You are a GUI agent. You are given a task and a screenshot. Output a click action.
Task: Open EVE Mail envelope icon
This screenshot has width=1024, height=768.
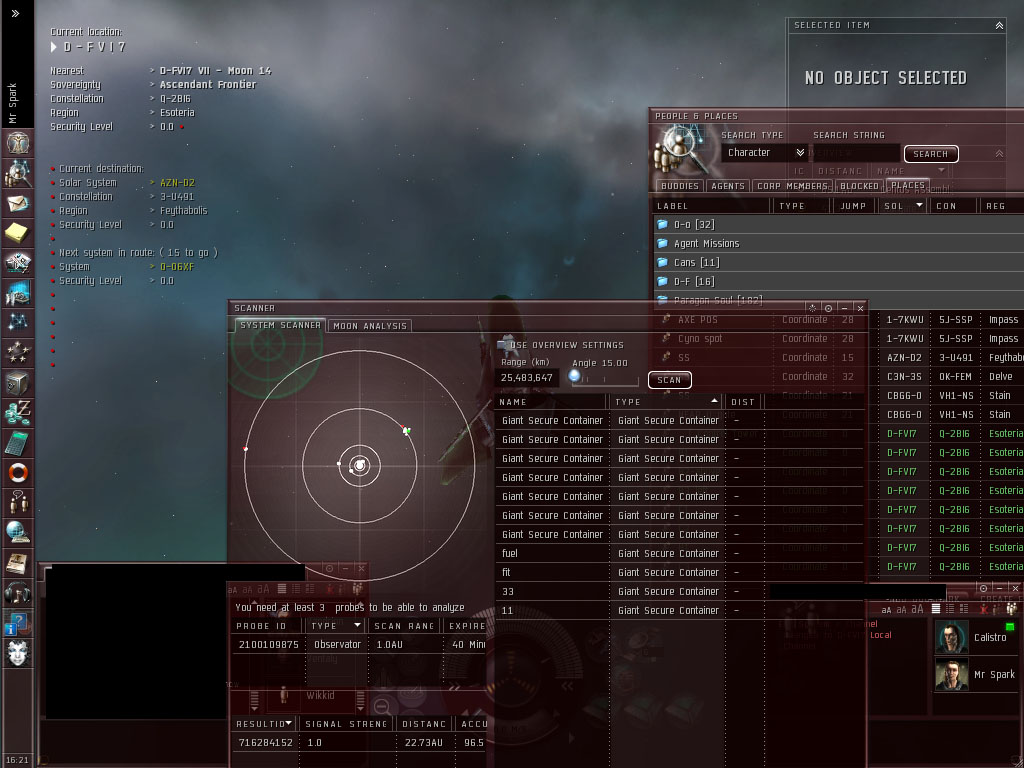coord(18,203)
